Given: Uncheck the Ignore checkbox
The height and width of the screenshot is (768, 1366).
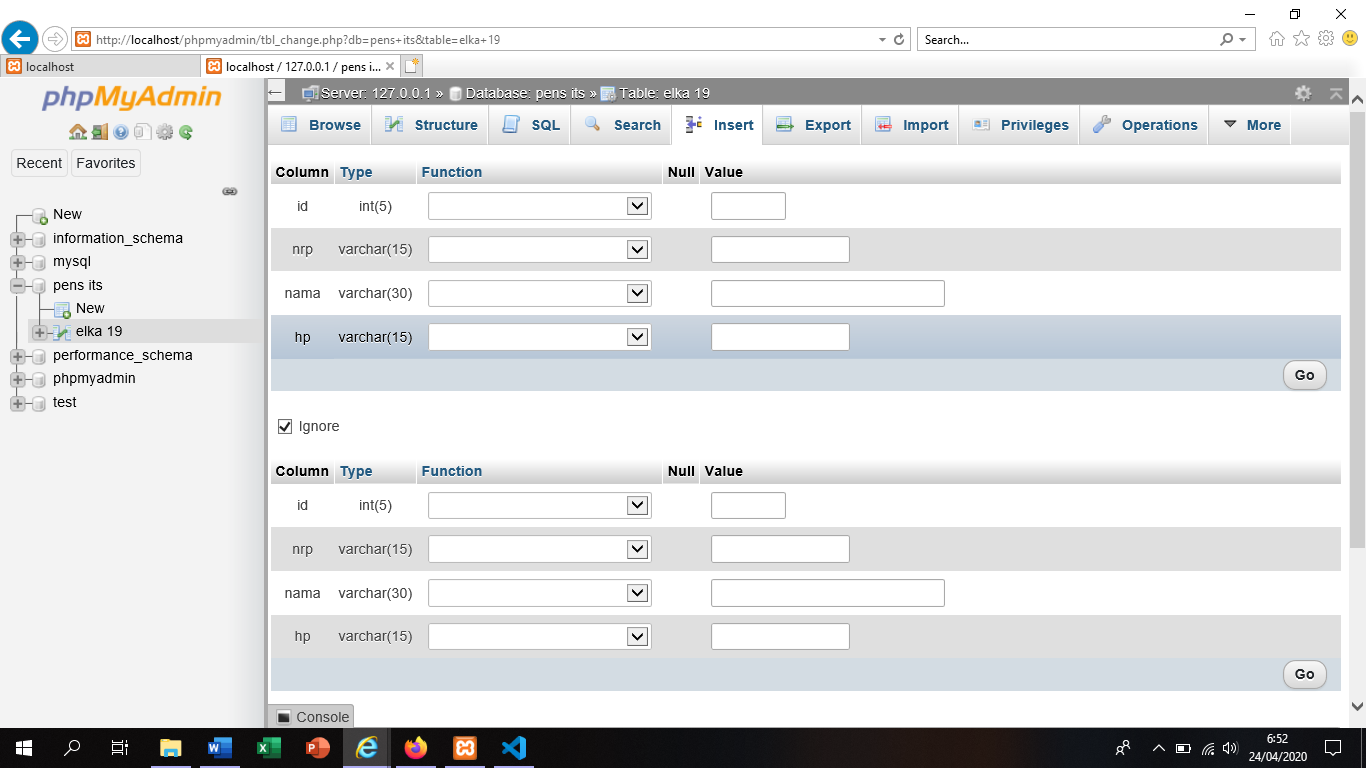Looking at the screenshot, I should click(285, 427).
